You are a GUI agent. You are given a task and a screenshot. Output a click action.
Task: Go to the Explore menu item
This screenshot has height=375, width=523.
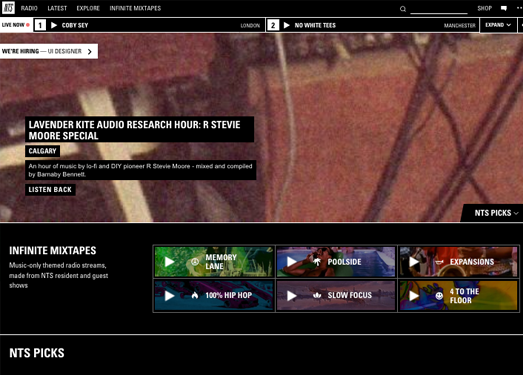(88, 8)
